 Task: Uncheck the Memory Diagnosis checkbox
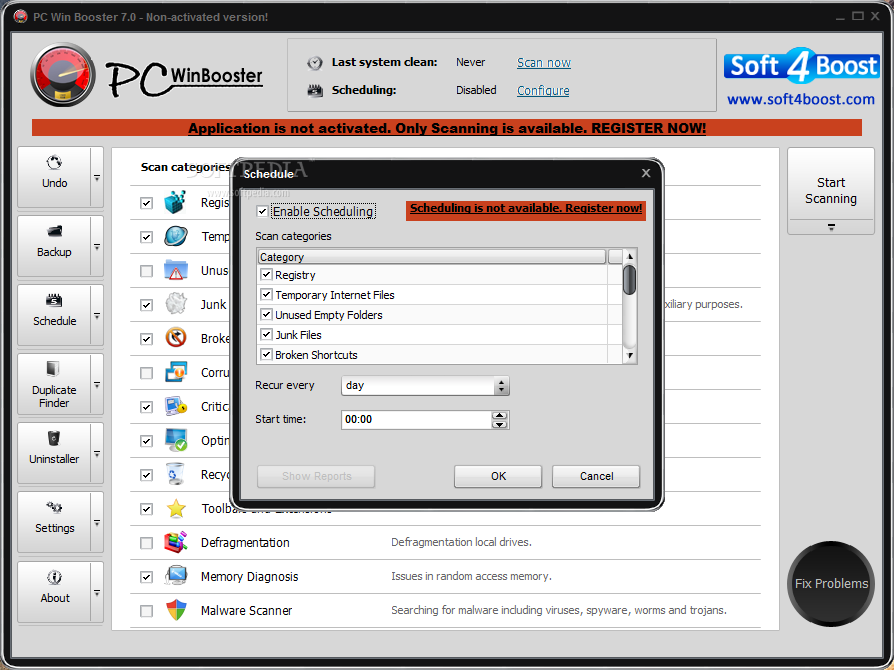coord(147,577)
